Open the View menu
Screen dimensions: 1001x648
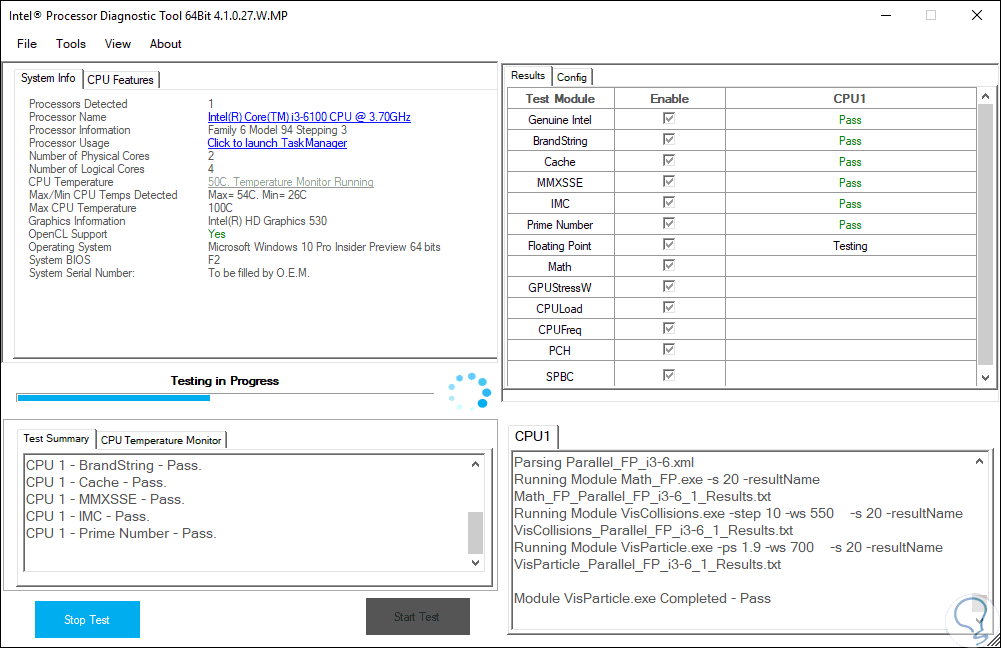(x=117, y=43)
